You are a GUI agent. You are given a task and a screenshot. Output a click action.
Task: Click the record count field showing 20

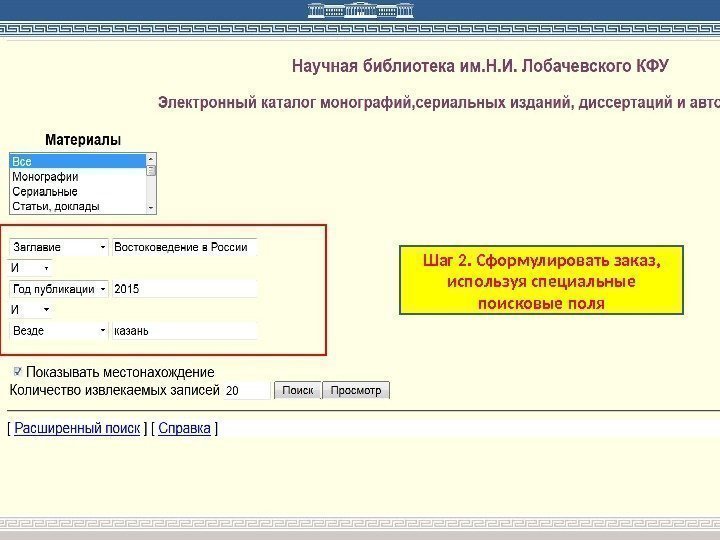[247, 391]
